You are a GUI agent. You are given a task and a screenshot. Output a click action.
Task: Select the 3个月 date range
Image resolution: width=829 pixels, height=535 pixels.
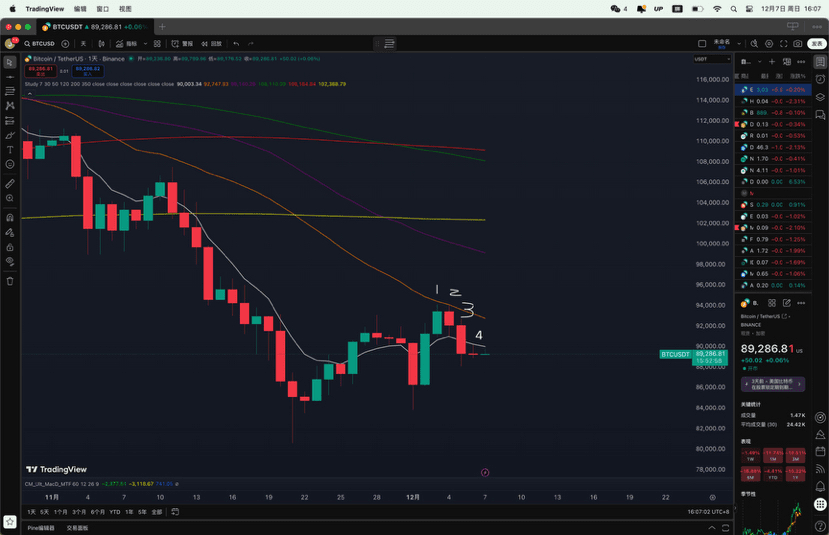(x=79, y=512)
